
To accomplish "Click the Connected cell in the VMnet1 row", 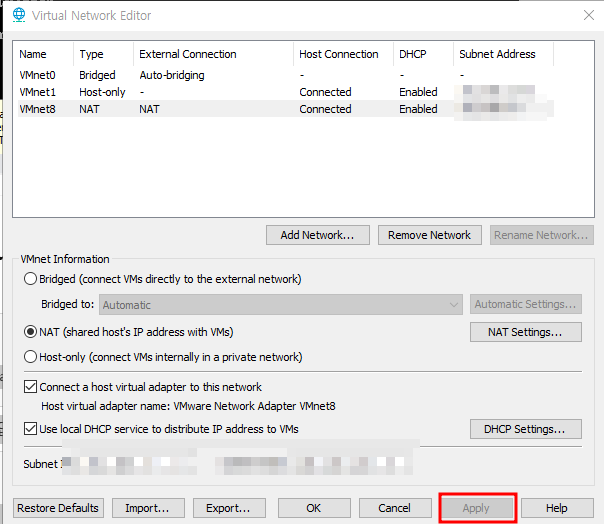I will tap(325, 92).
